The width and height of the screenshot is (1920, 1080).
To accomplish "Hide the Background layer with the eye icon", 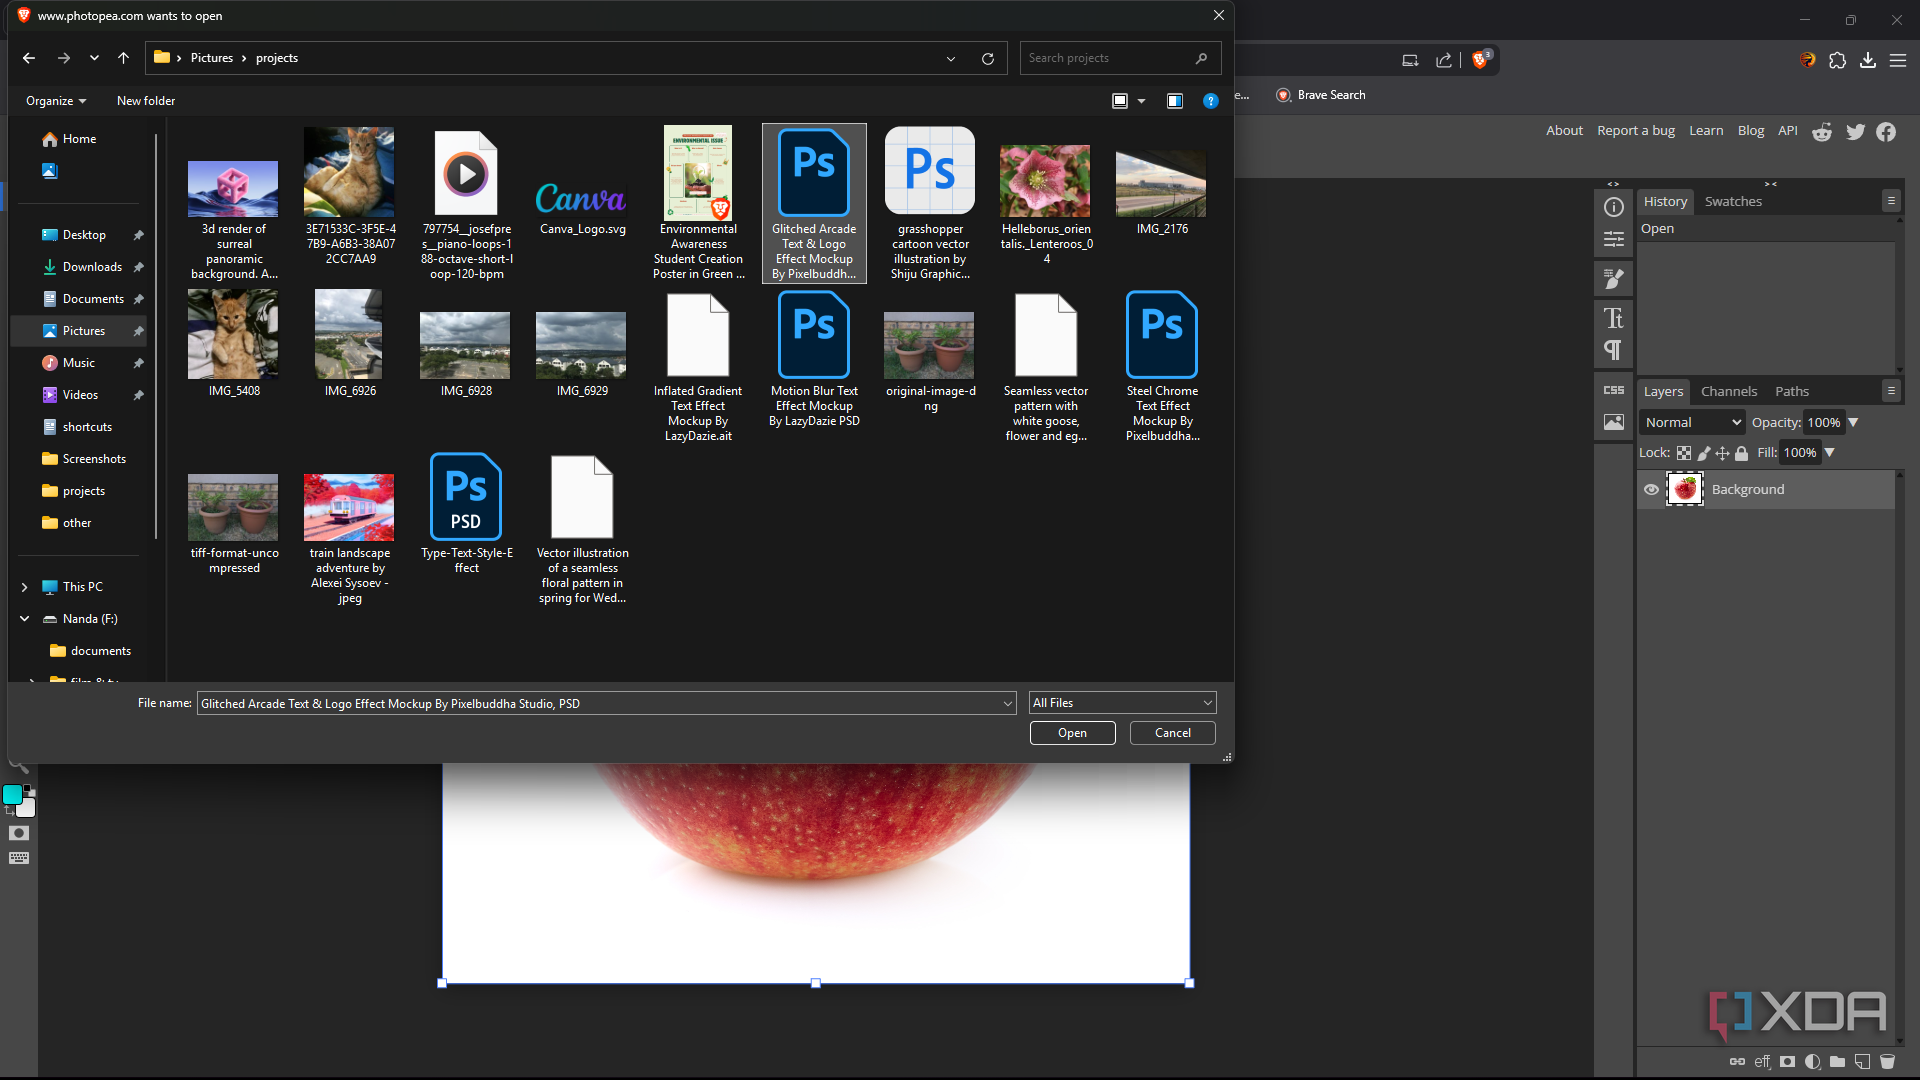I will coord(1651,490).
